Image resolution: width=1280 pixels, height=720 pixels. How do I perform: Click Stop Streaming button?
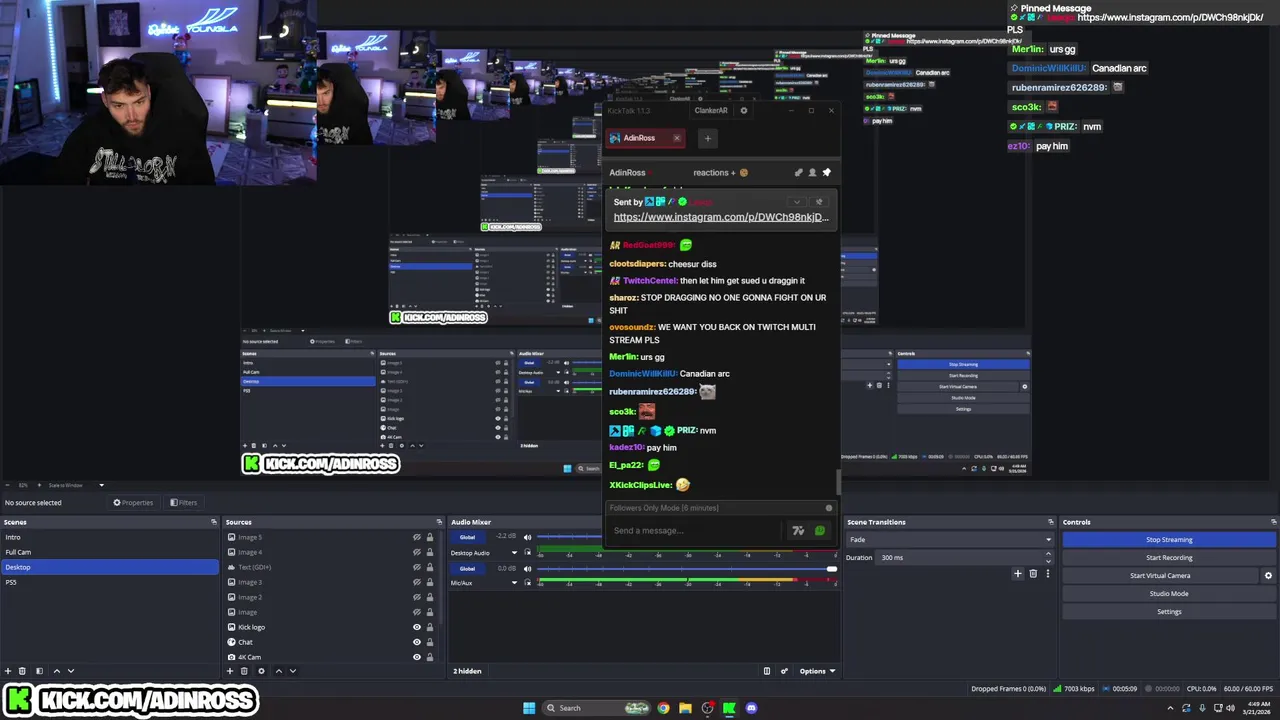click(x=1169, y=540)
